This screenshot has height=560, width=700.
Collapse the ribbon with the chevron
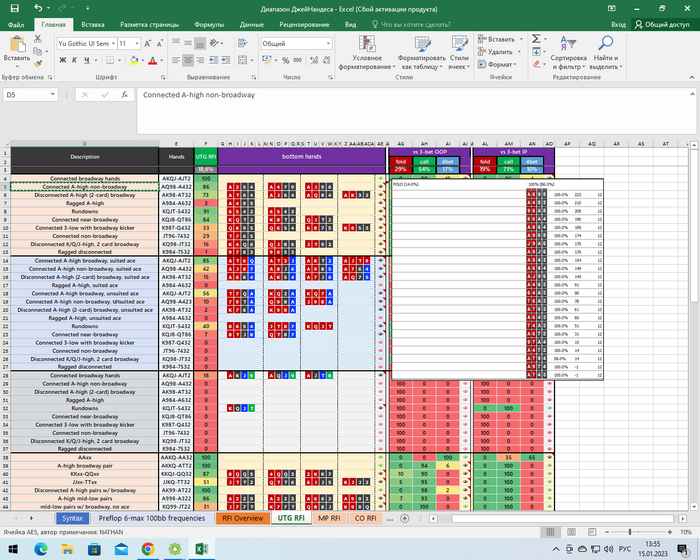pyautogui.click(x=692, y=77)
